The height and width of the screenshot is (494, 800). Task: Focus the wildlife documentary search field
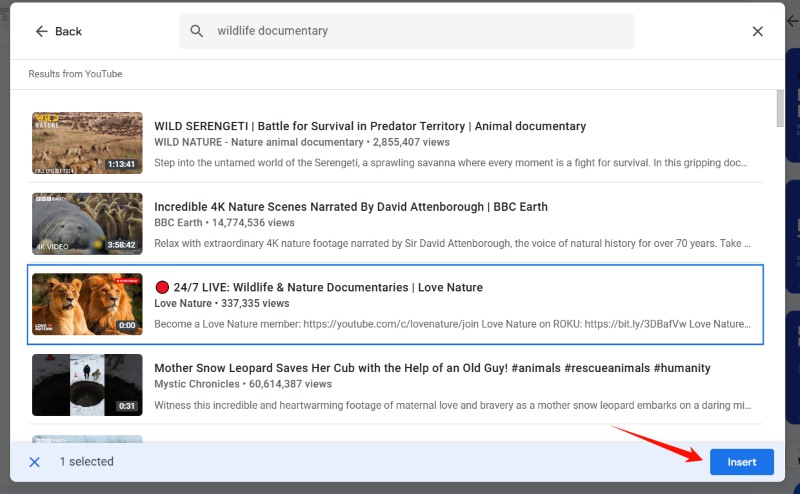point(406,31)
